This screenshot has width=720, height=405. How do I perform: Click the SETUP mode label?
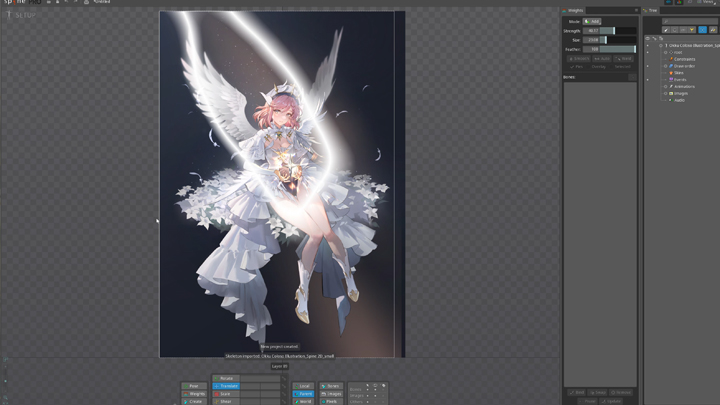point(25,15)
